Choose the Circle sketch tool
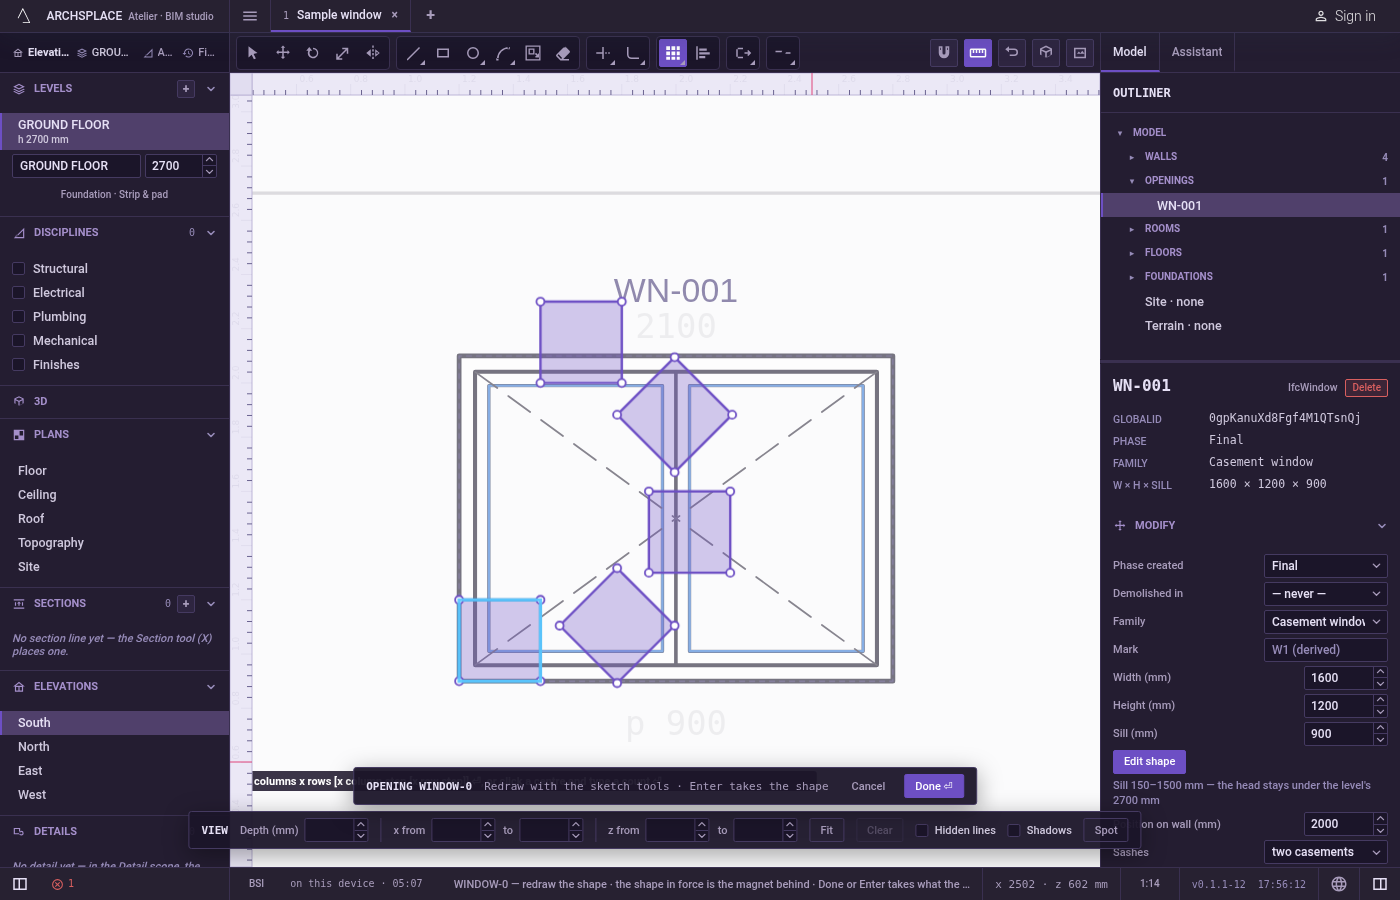This screenshot has height=900, width=1400. click(473, 53)
